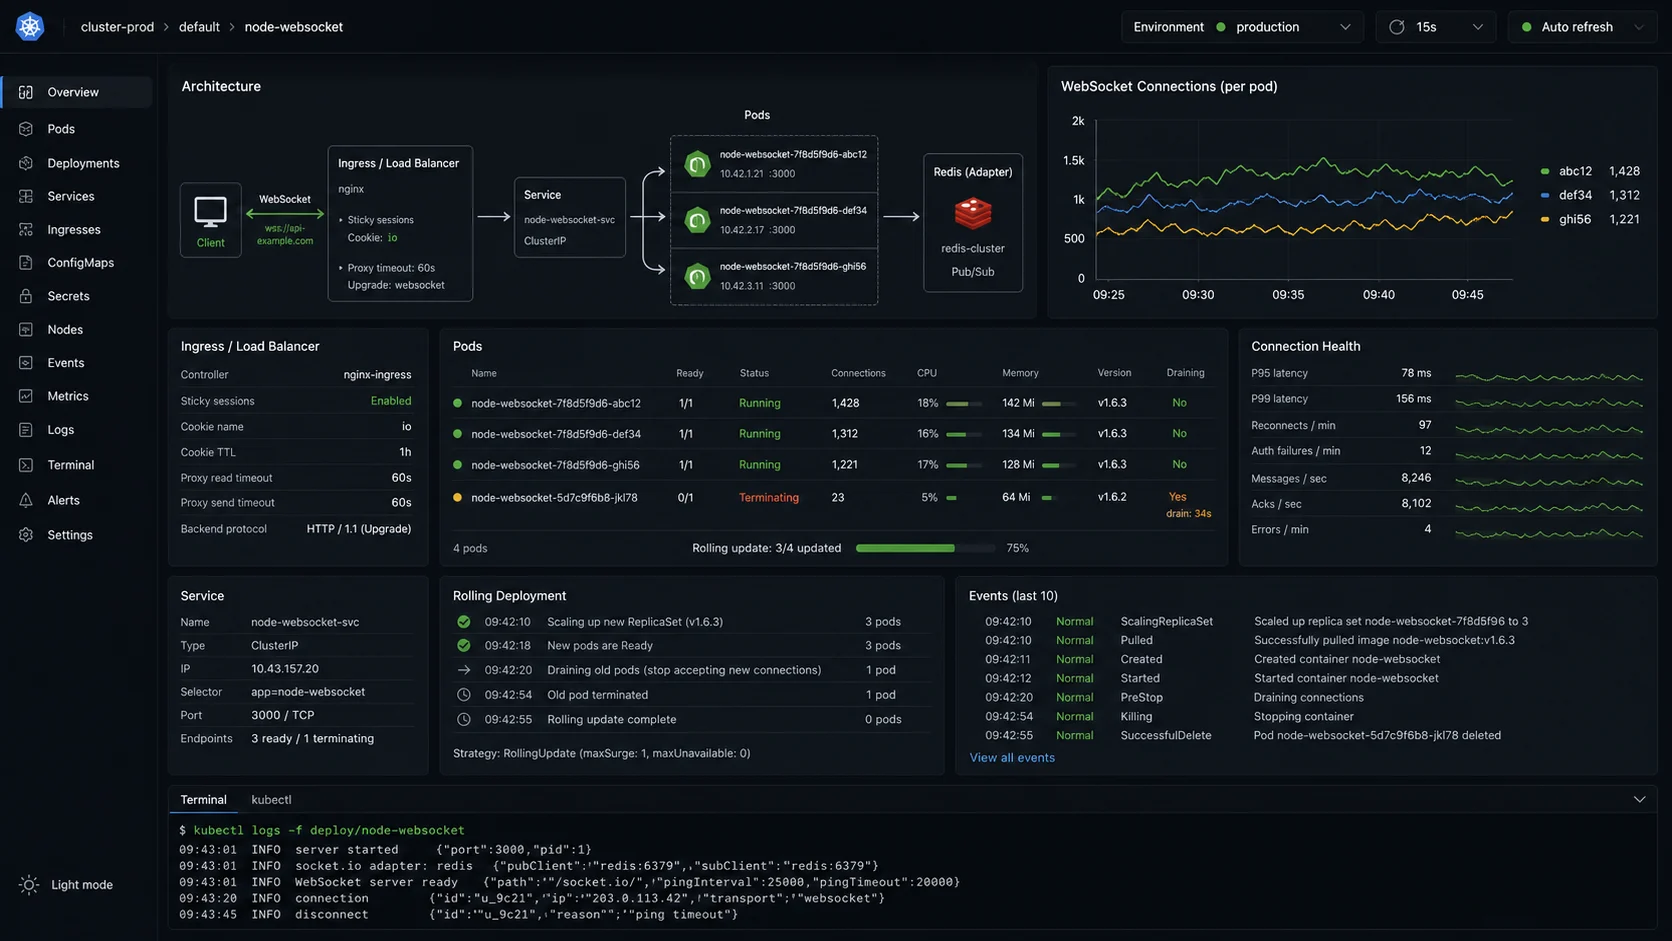Image resolution: width=1672 pixels, height=941 pixels.
Task: Click the P95 latency sparkline
Action: point(1549,377)
